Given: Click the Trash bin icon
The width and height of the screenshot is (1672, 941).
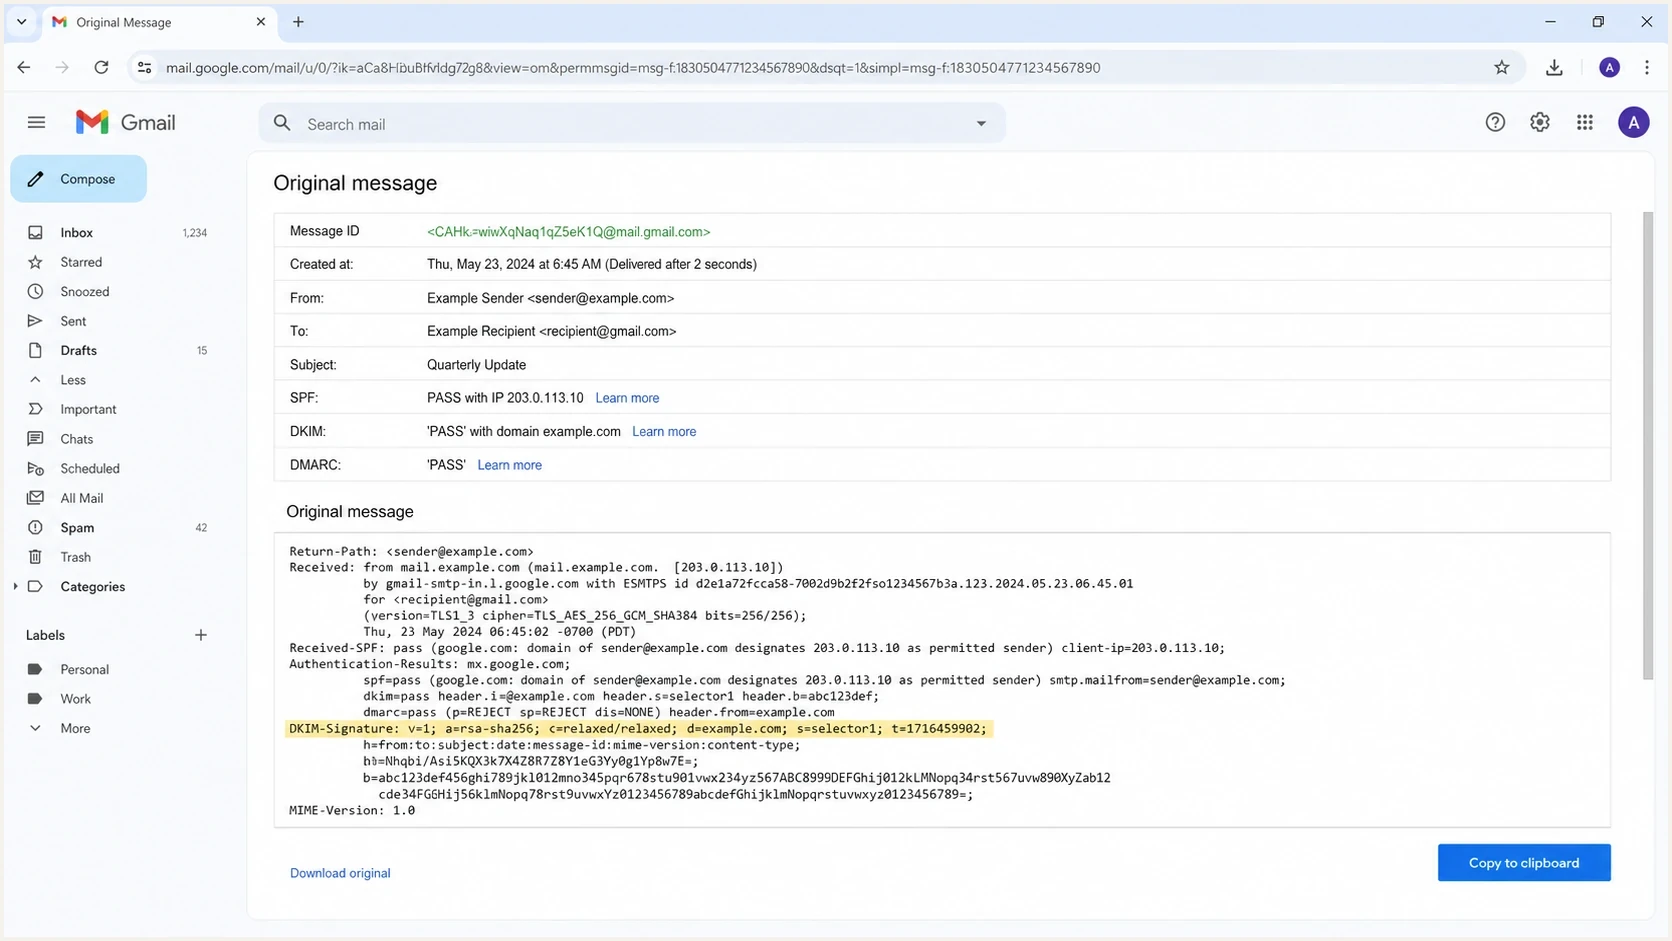Looking at the screenshot, I should 35,556.
